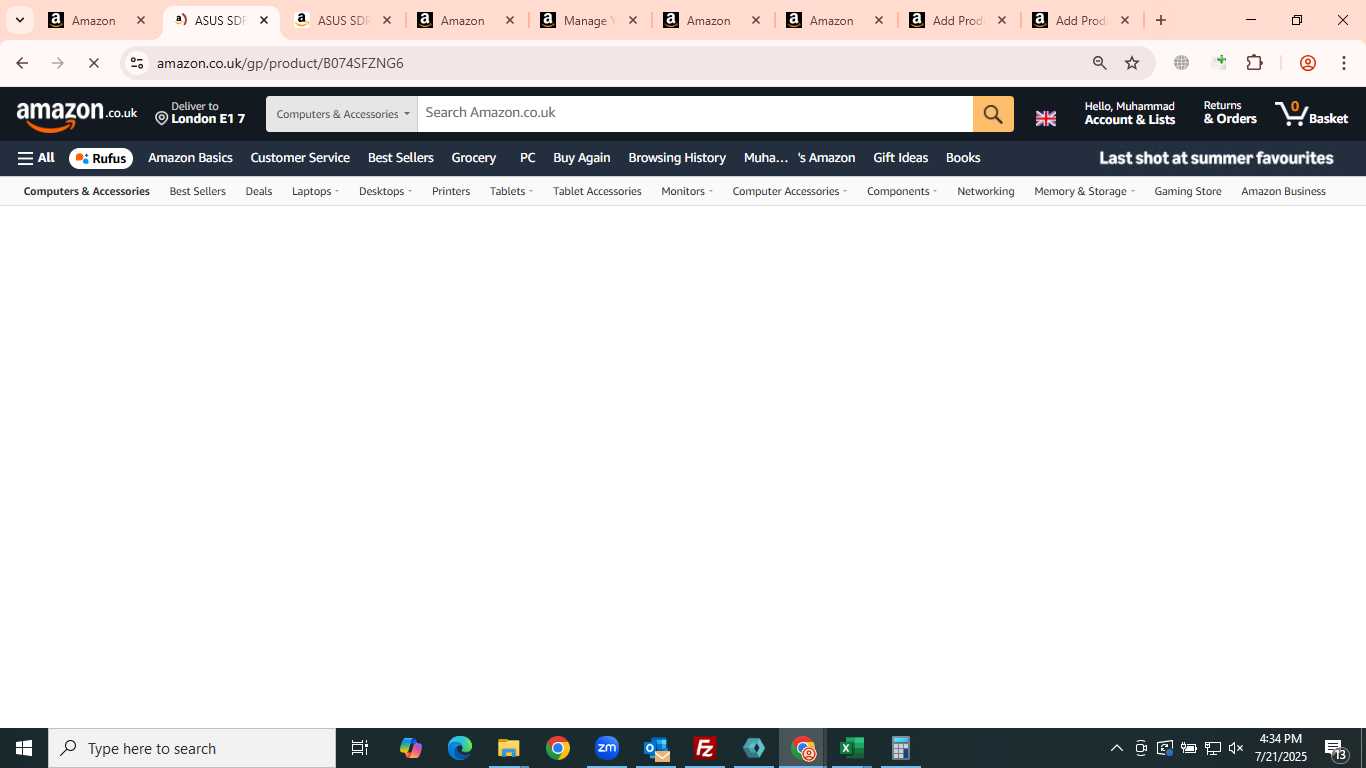This screenshot has height=768, width=1366.
Task: Open notification center in system tray
Action: coord(1337,748)
